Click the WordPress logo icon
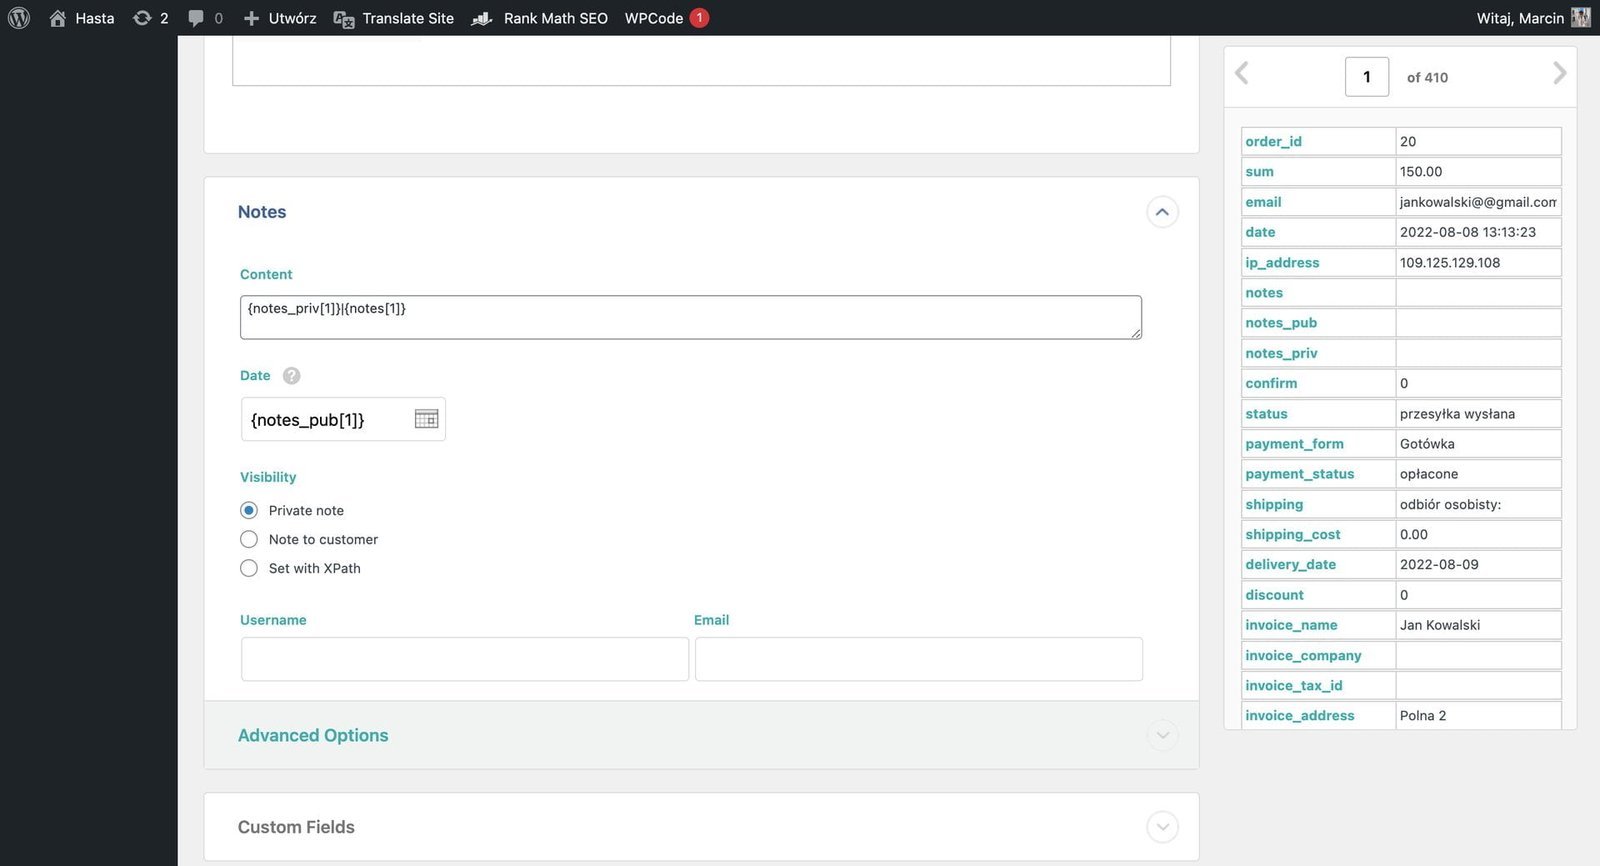1600x866 pixels. click(x=19, y=18)
